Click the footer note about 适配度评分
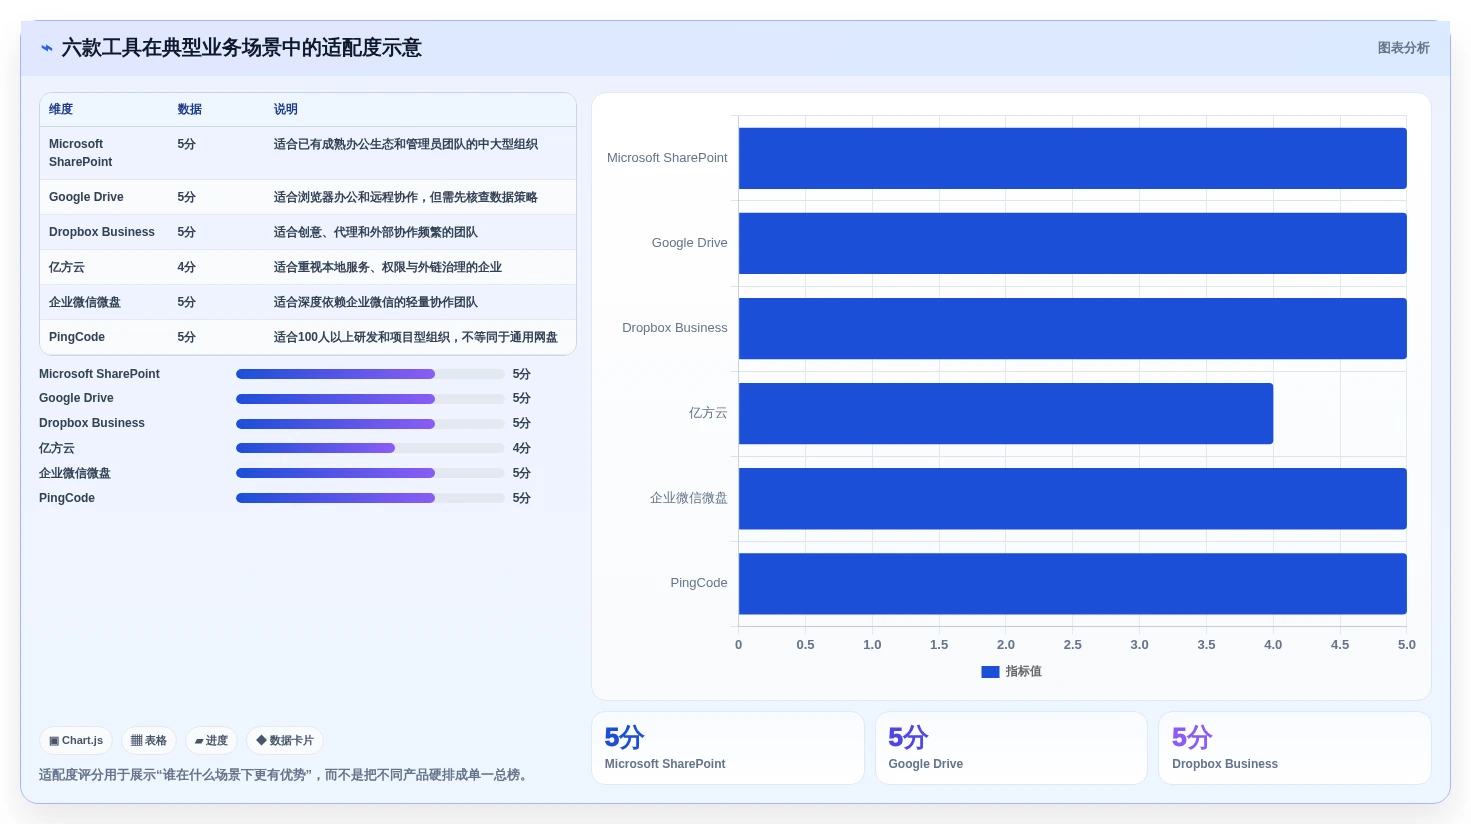The width and height of the screenshot is (1471, 824). pyautogui.click(x=285, y=775)
